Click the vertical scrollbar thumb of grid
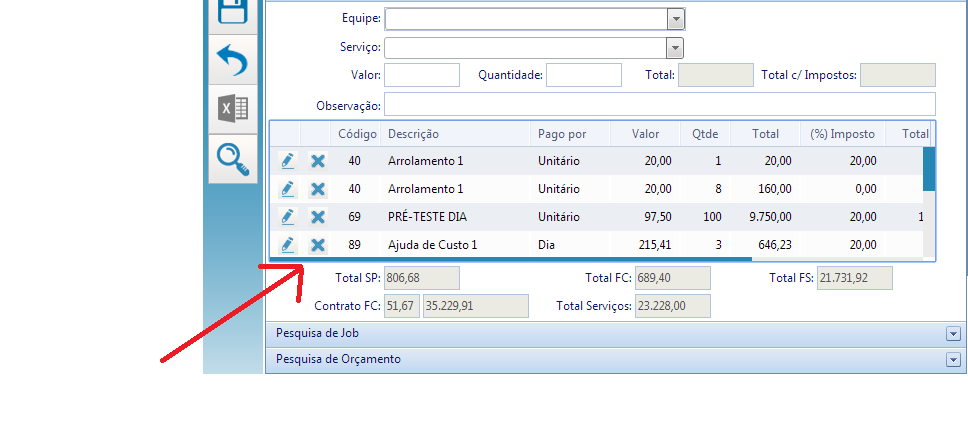The height and width of the screenshot is (426, 968). coord(929,169)
